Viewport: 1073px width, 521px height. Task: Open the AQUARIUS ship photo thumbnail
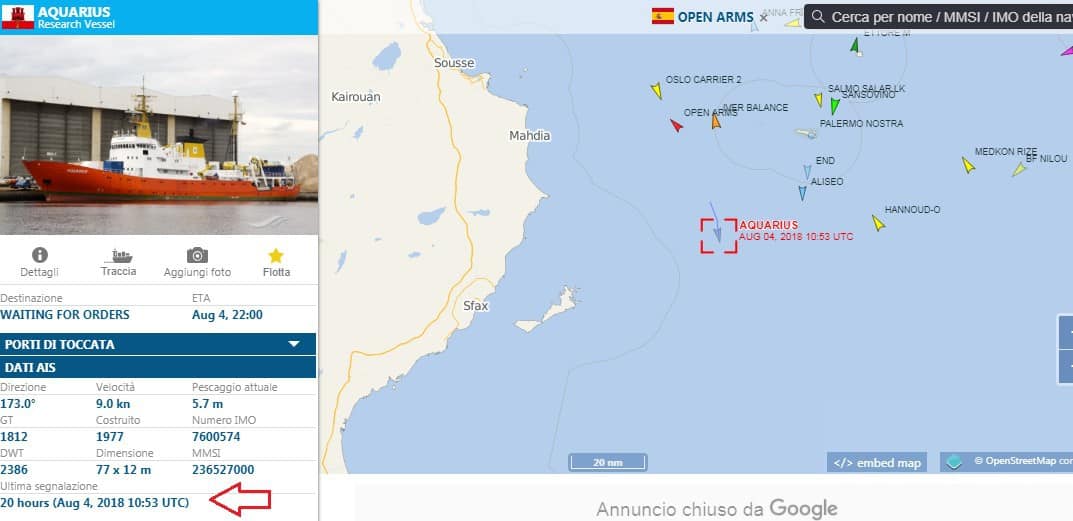click(159, 135)
